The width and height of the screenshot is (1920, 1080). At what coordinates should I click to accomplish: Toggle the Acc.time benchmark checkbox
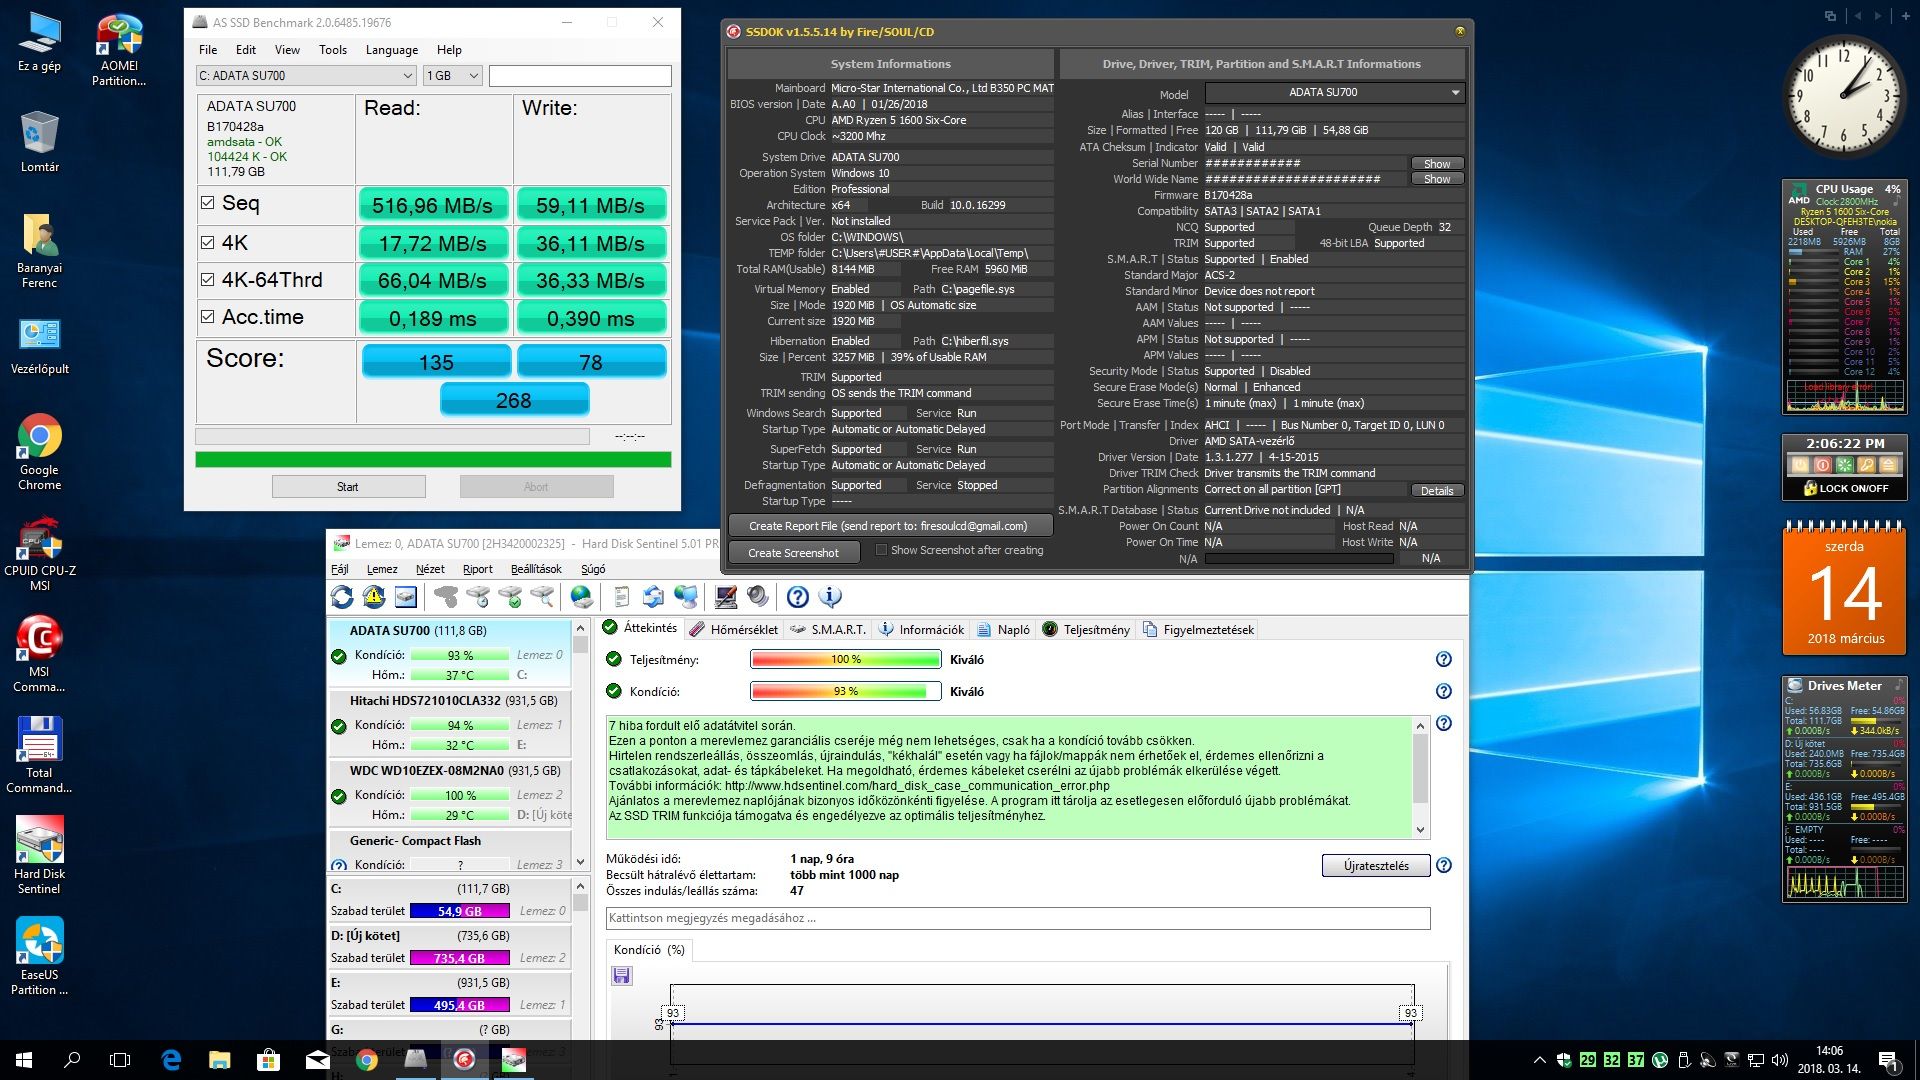coord(208,317)
